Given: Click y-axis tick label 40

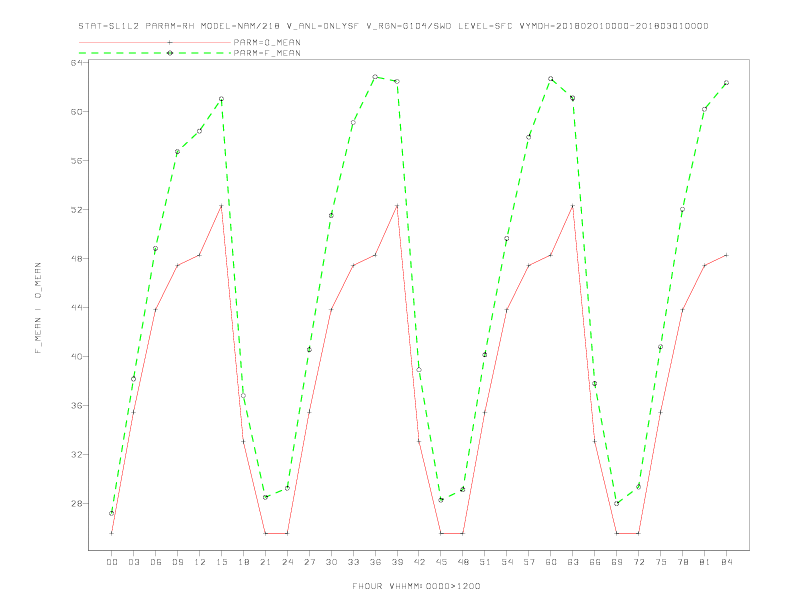Looking at the screenshot, I should 76,356.
